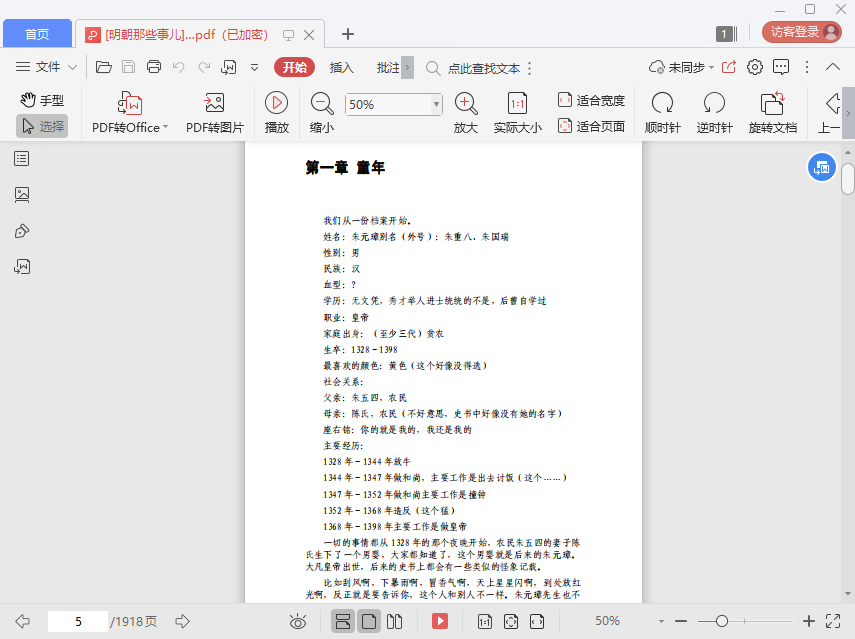Go to next page arrow
Screen dimensions: 855x639
[183, 621]
